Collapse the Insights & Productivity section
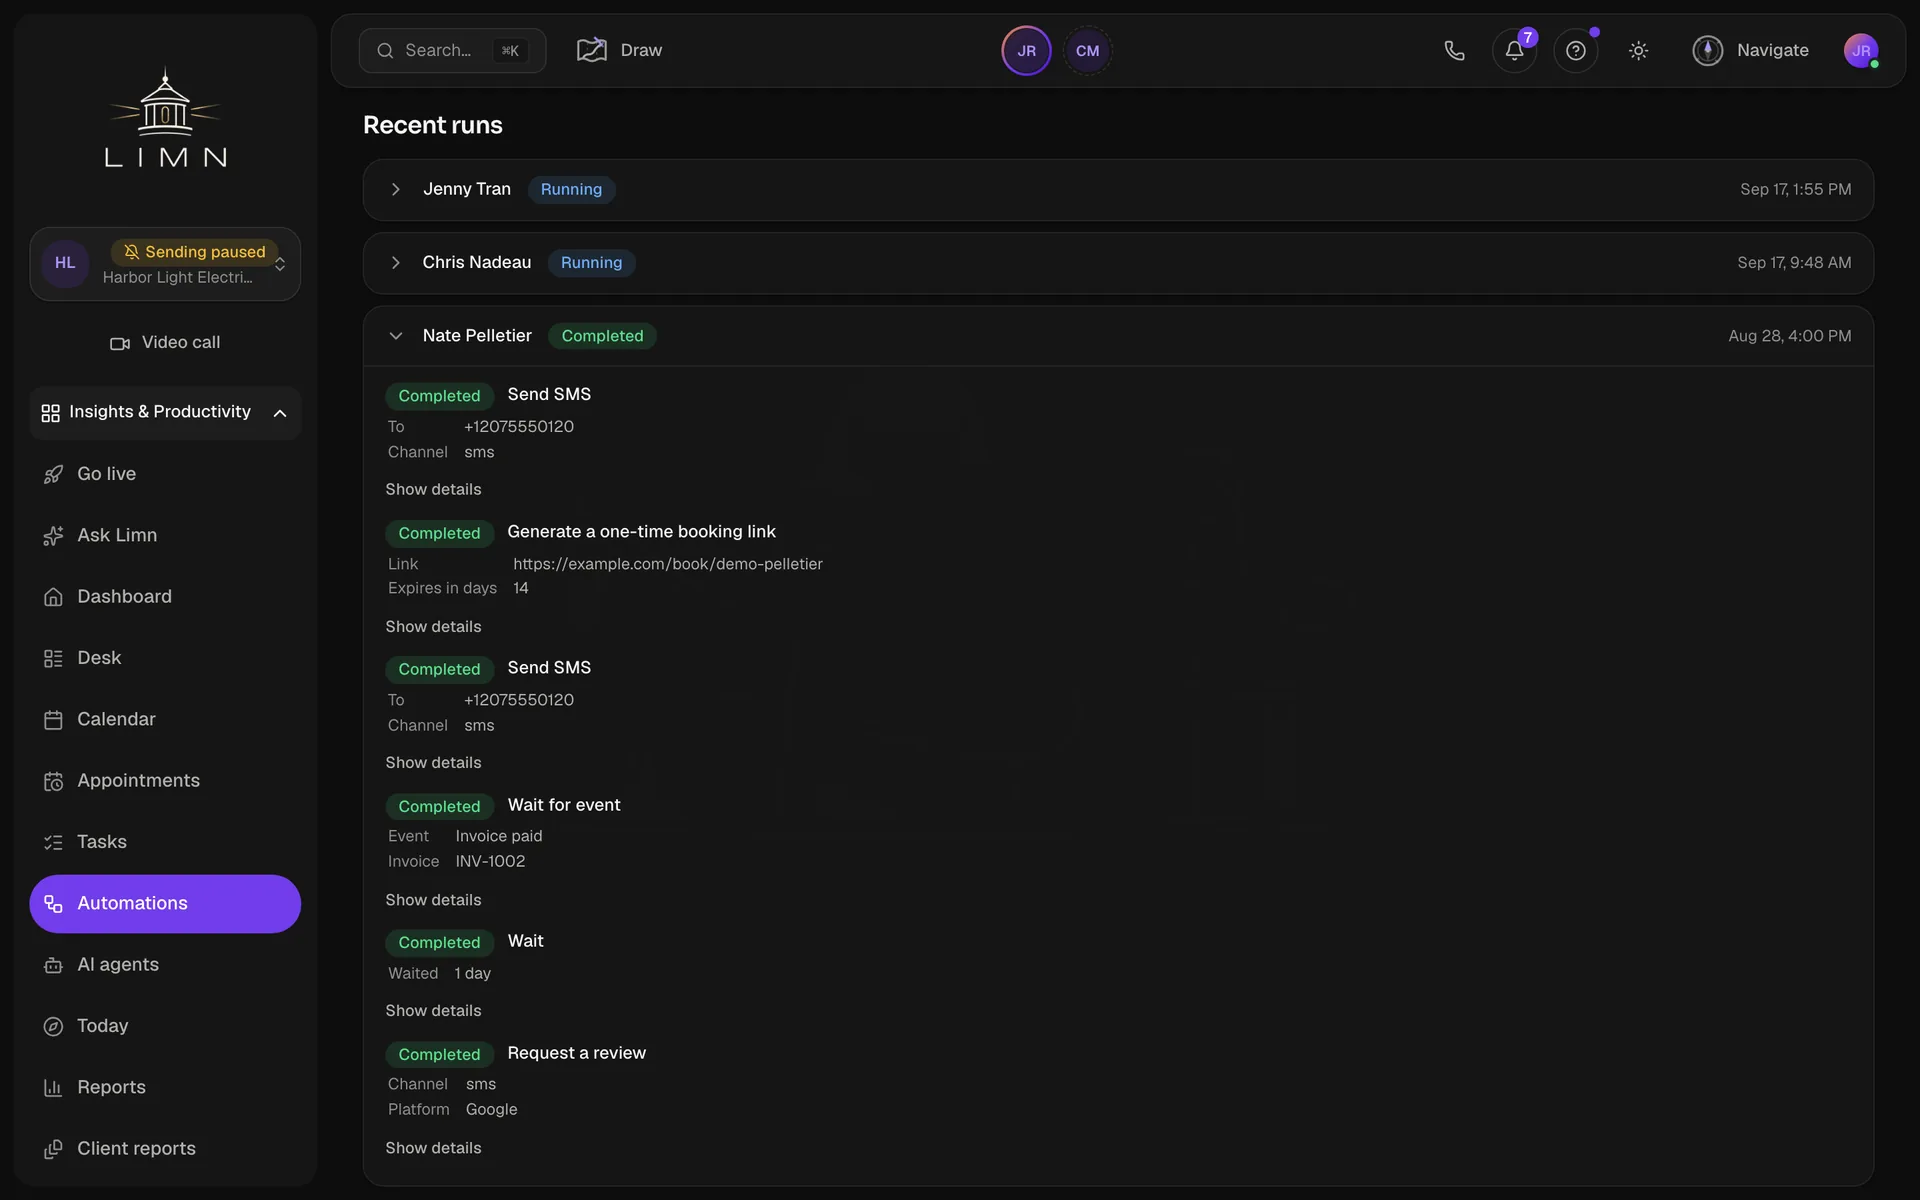Viewport: 1920px width, 1200px height. coord(165,412)
